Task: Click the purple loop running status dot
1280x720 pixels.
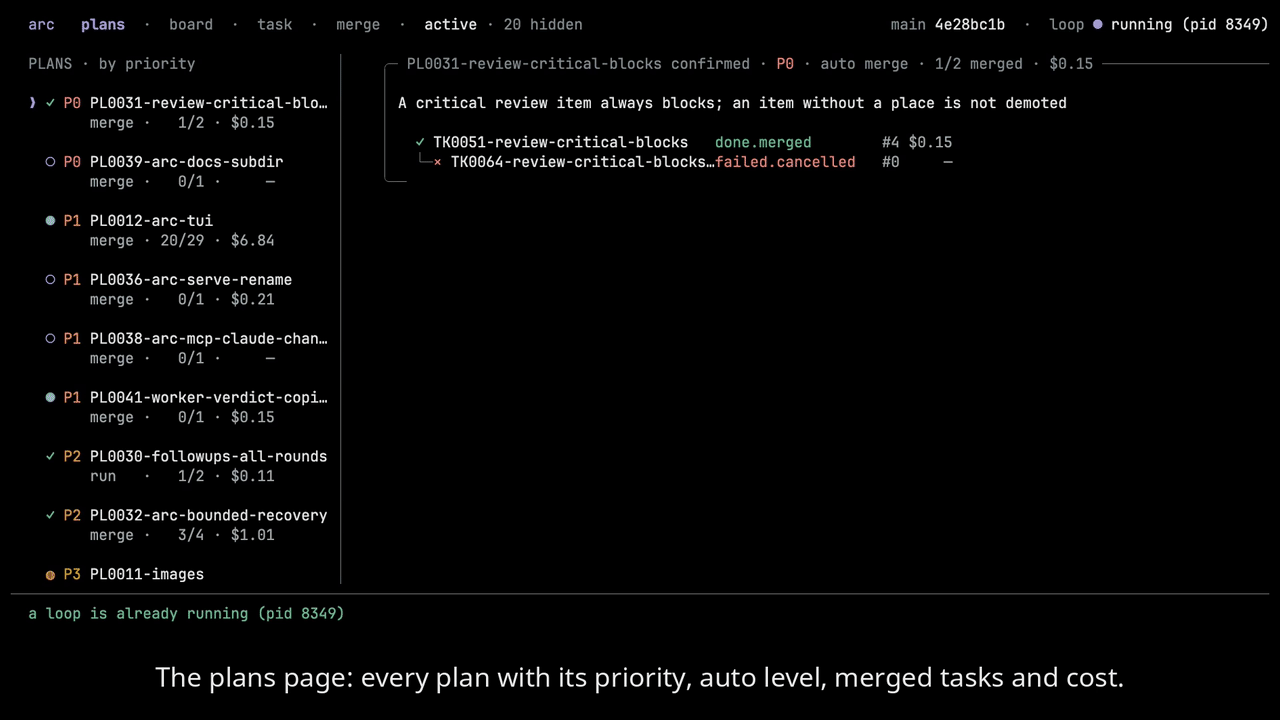Action: 1098,24
